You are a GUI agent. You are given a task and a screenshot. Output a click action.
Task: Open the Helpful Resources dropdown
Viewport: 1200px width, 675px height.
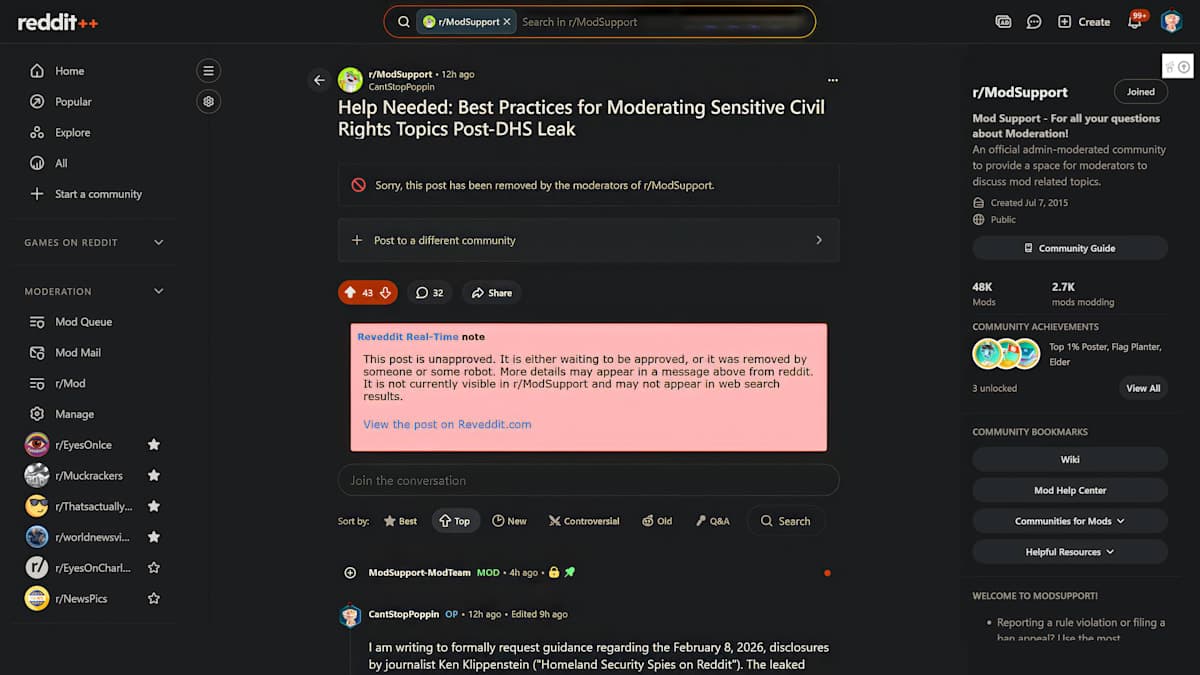1069,551
